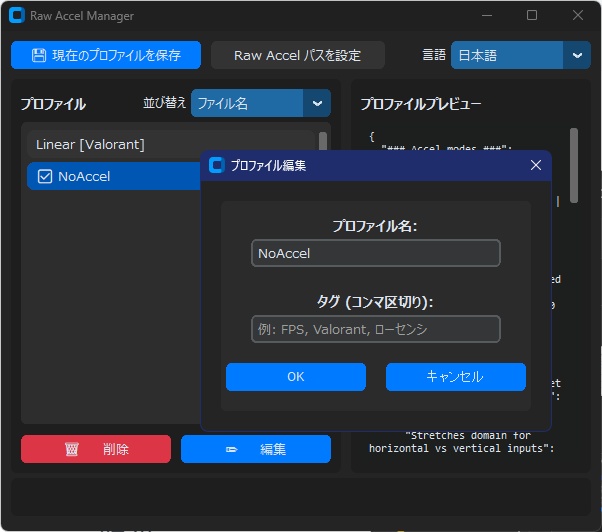This screenshot has height=532, width=602.
Task: Click the red 削除 delete button
Action: (96, 449)
